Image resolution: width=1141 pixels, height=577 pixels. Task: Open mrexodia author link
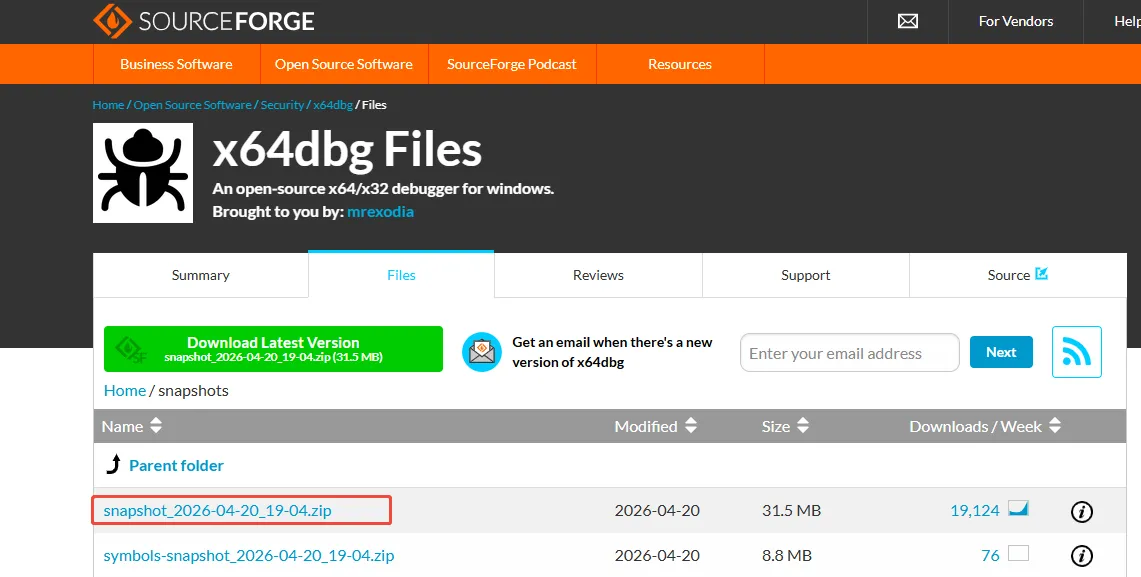click(381, 212)
